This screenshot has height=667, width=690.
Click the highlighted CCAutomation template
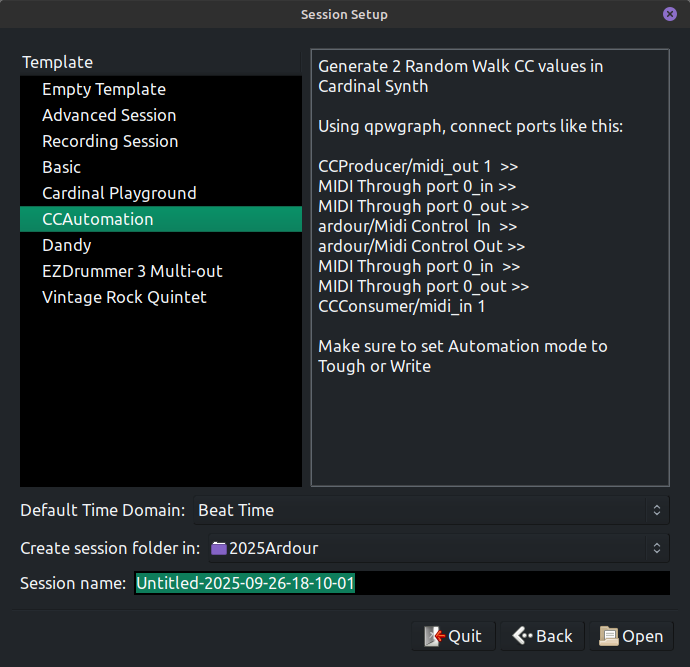click(98, 219)
